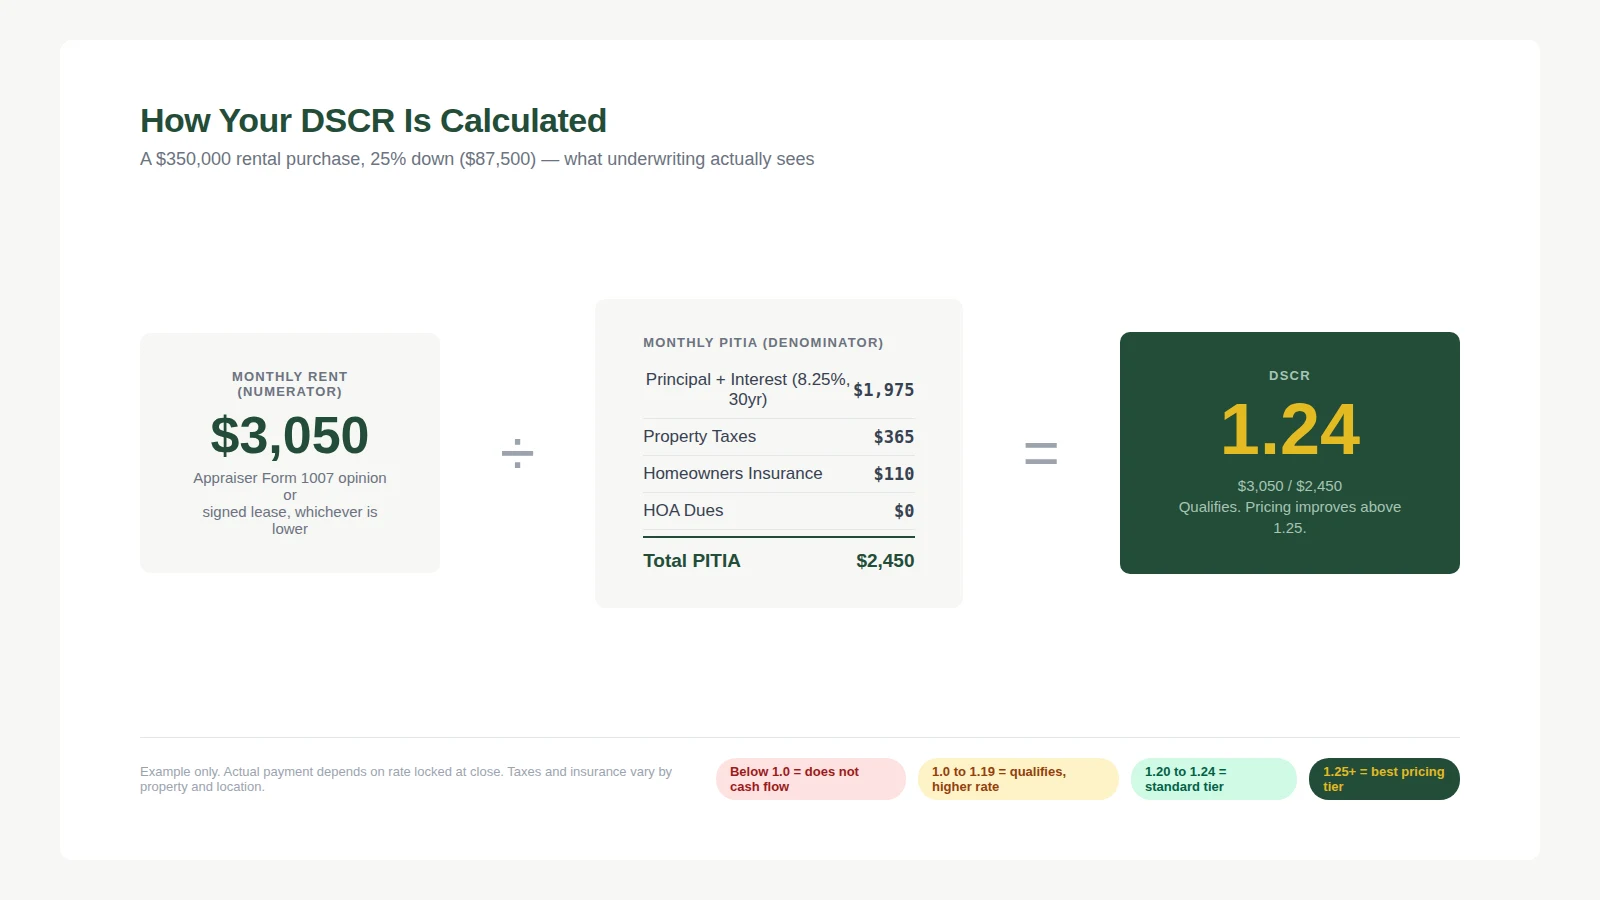
Task: Click the $0 HOA dues value
Action: coord(904,511)
